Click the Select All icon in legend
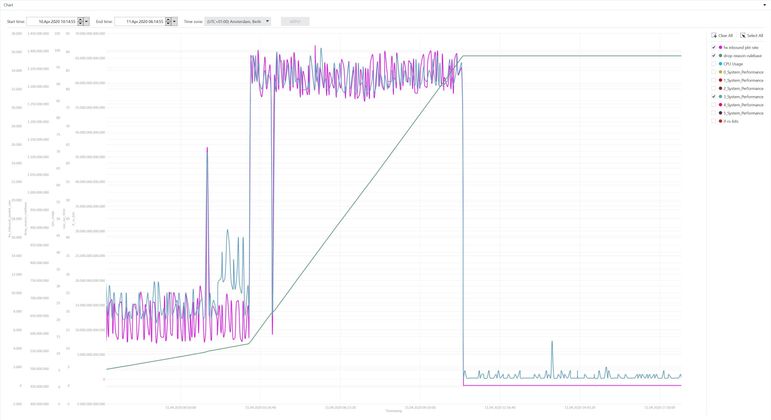The image size is (771, 420). coord(741,35)
